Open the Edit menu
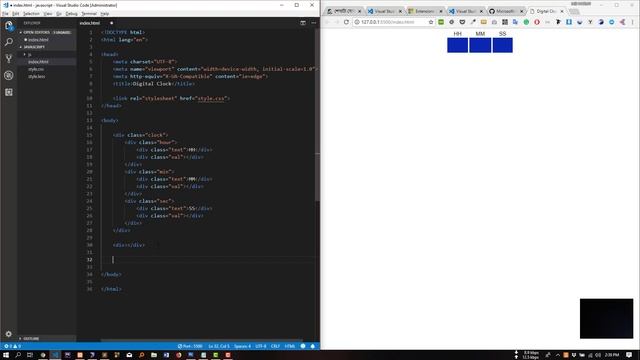 click(x=16, y=13)
